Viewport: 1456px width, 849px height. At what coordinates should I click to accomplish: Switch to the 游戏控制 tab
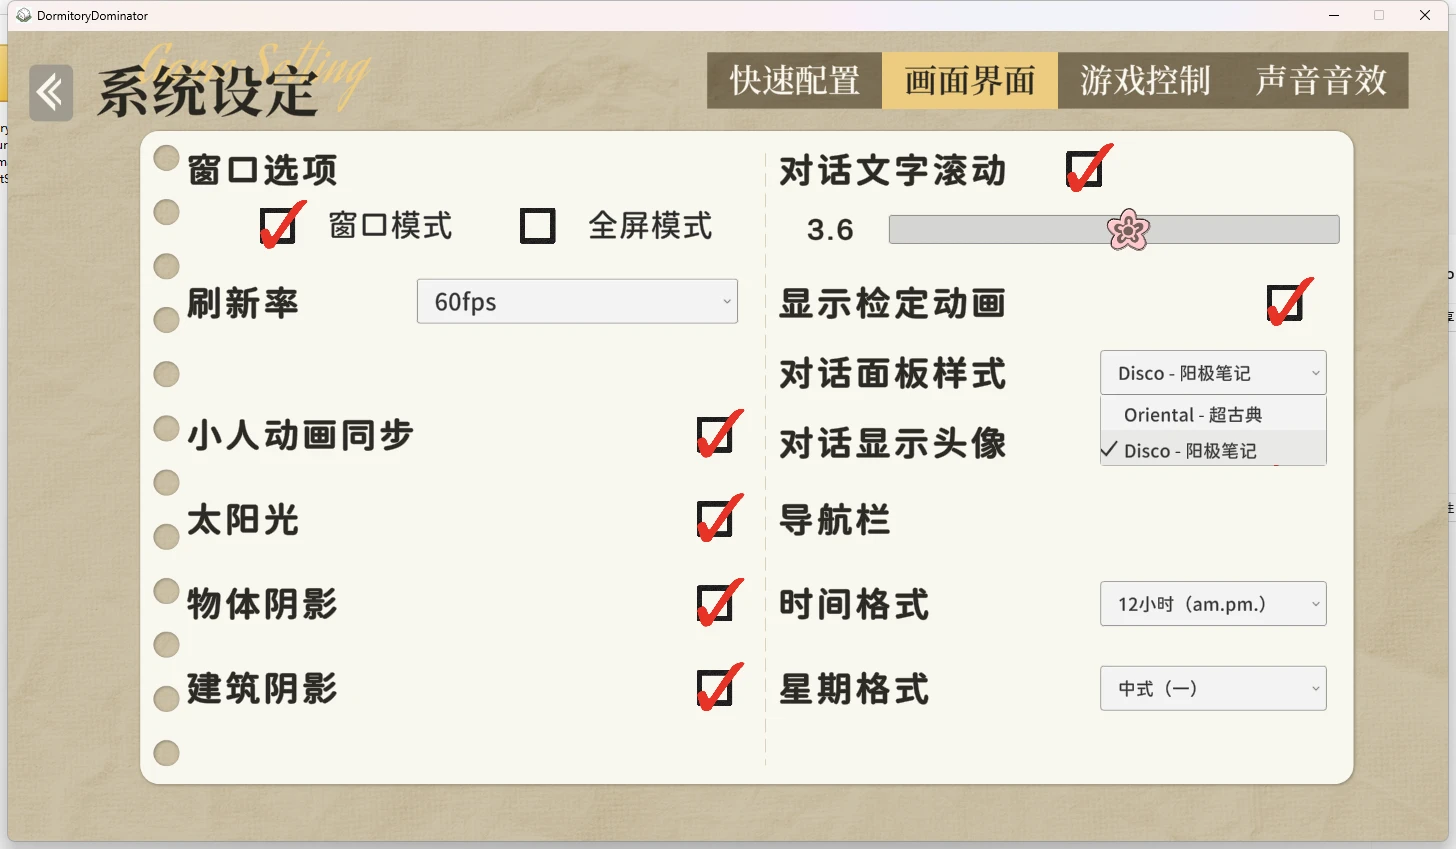tap(1145, 80)
